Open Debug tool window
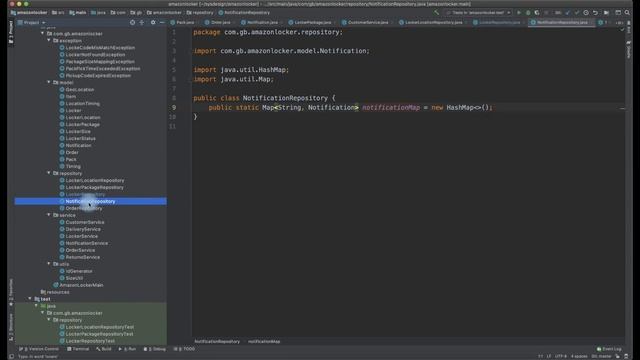This screenshot has height=360, width=640. [x=155, y=349]
